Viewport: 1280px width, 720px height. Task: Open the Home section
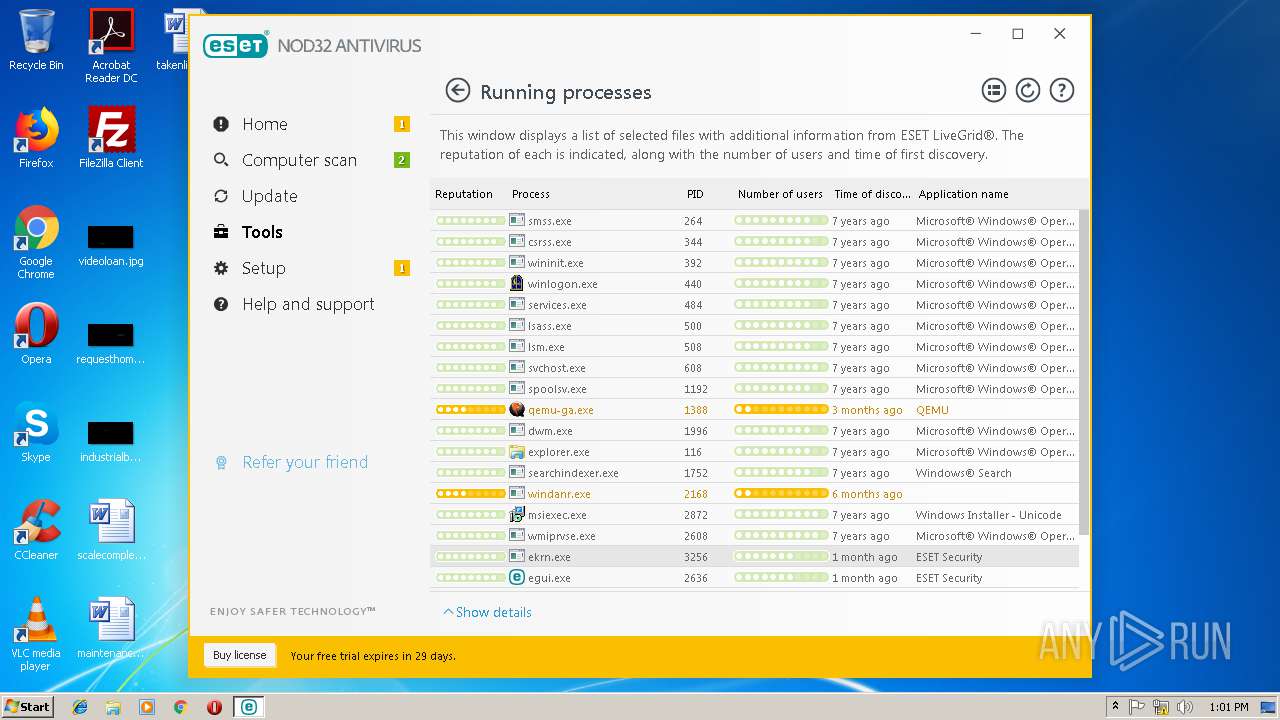click(x=264, y=124)
